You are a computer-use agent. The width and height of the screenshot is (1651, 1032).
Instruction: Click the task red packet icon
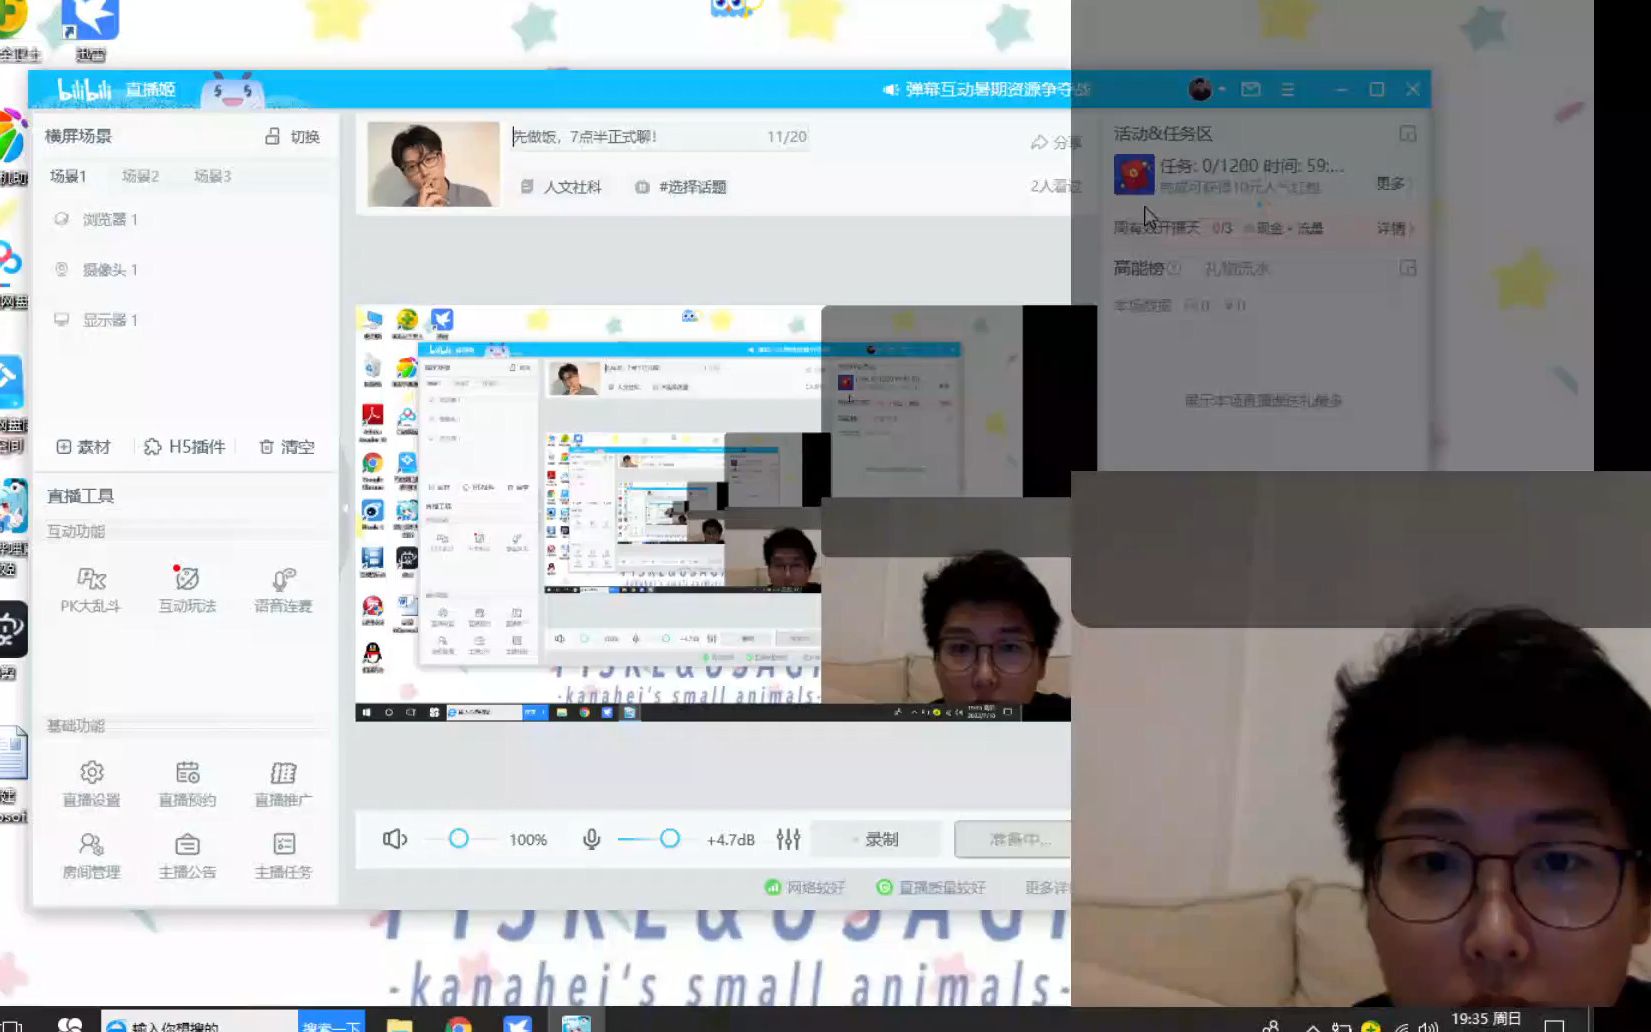click(x=1134, y=174)
